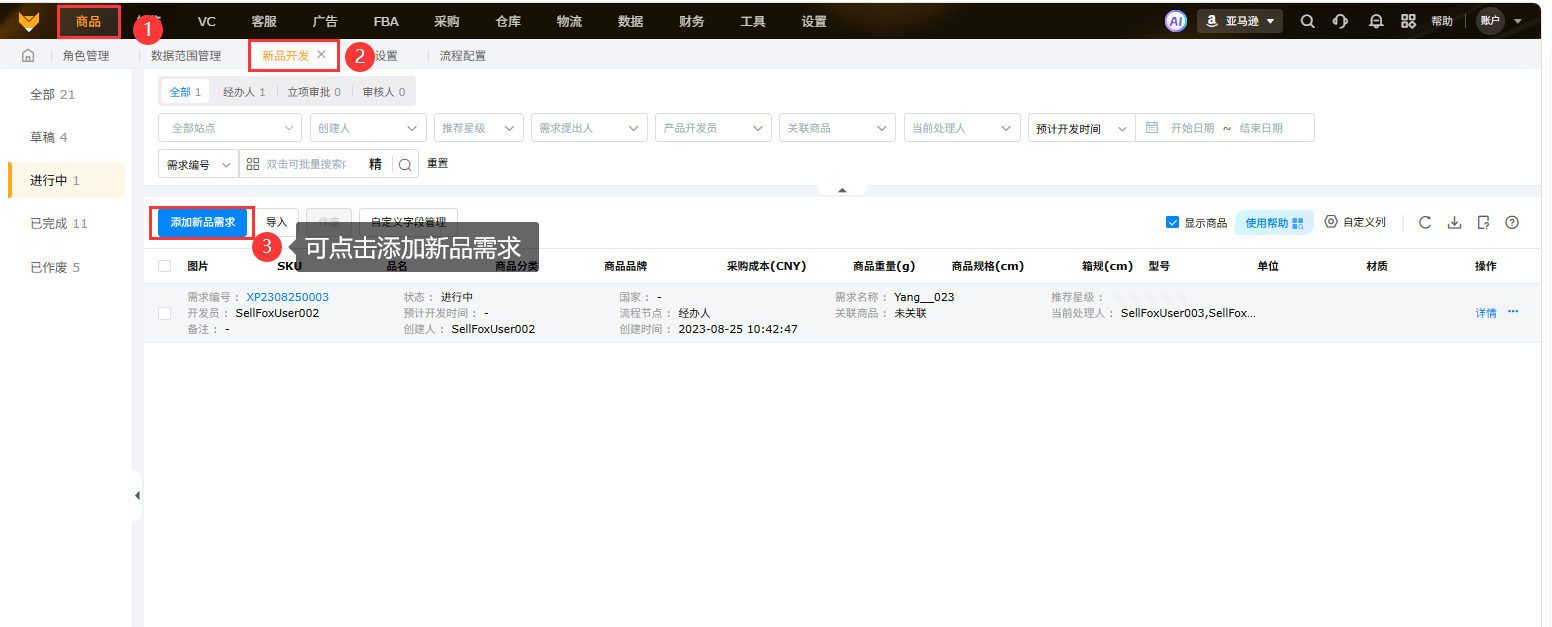
Task: Click the search icon beside 精
Action: click(405, 164)
